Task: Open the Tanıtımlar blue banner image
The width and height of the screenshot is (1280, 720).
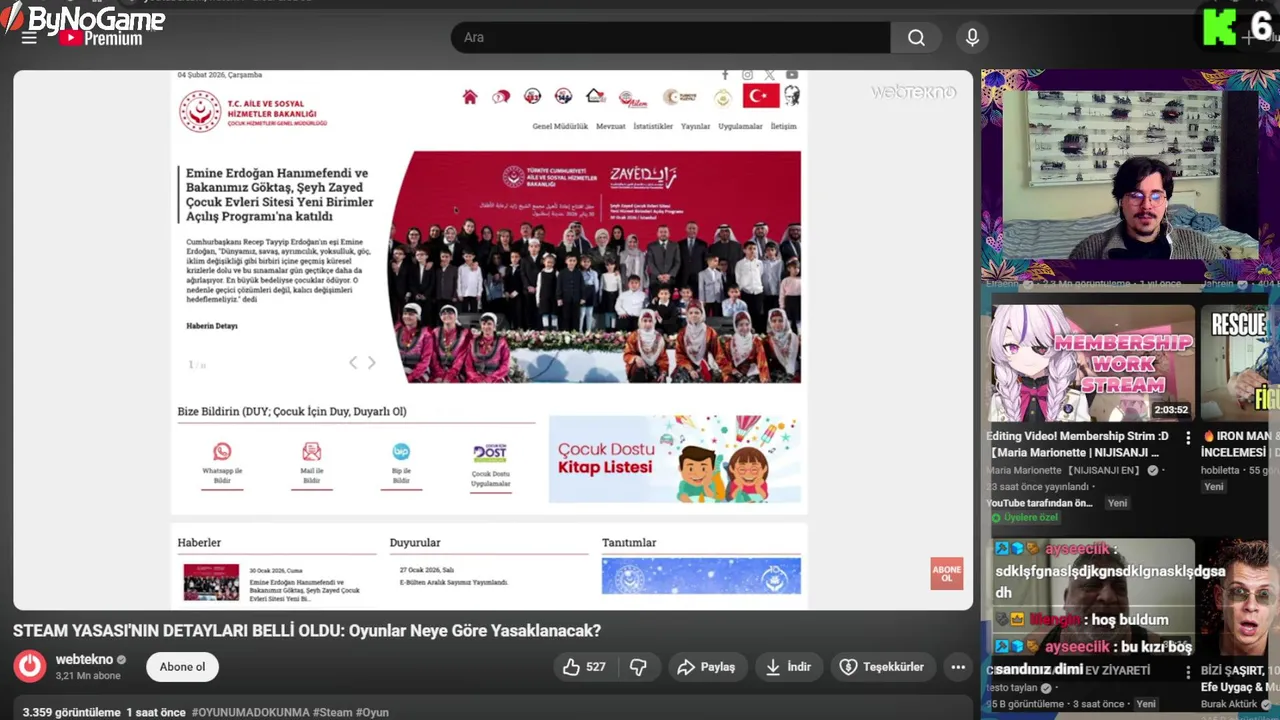Action: (701, 576)
